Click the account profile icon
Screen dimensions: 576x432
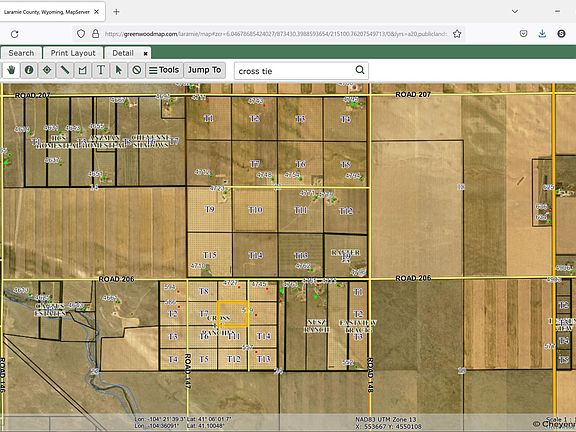click(561, 34)
